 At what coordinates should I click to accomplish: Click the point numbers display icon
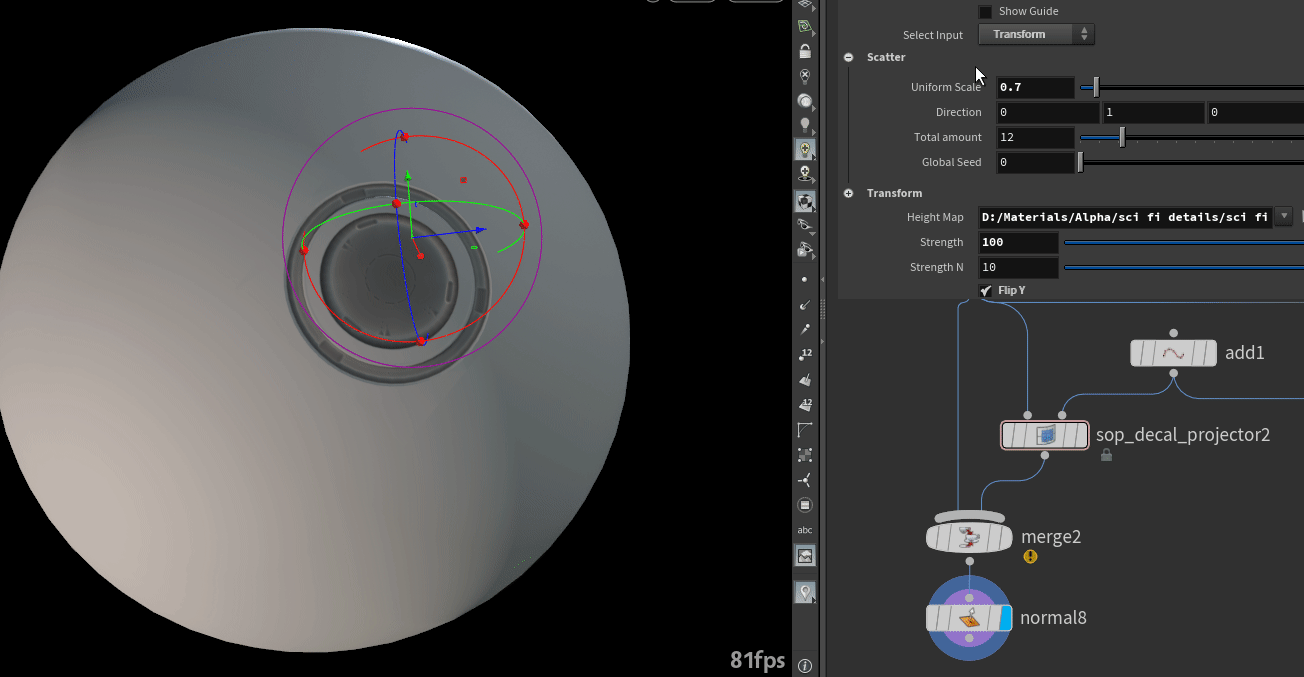click(x=805, y=352)
